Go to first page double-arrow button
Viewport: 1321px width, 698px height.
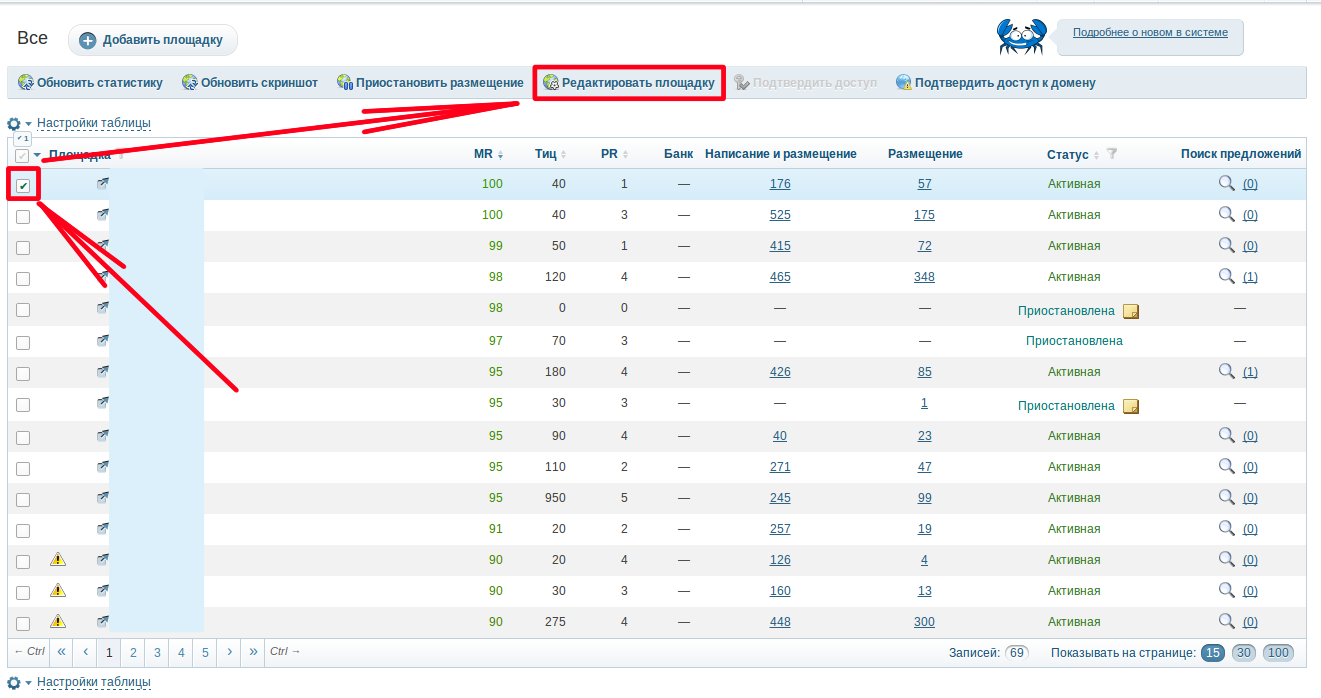click(x=61, y=652)
